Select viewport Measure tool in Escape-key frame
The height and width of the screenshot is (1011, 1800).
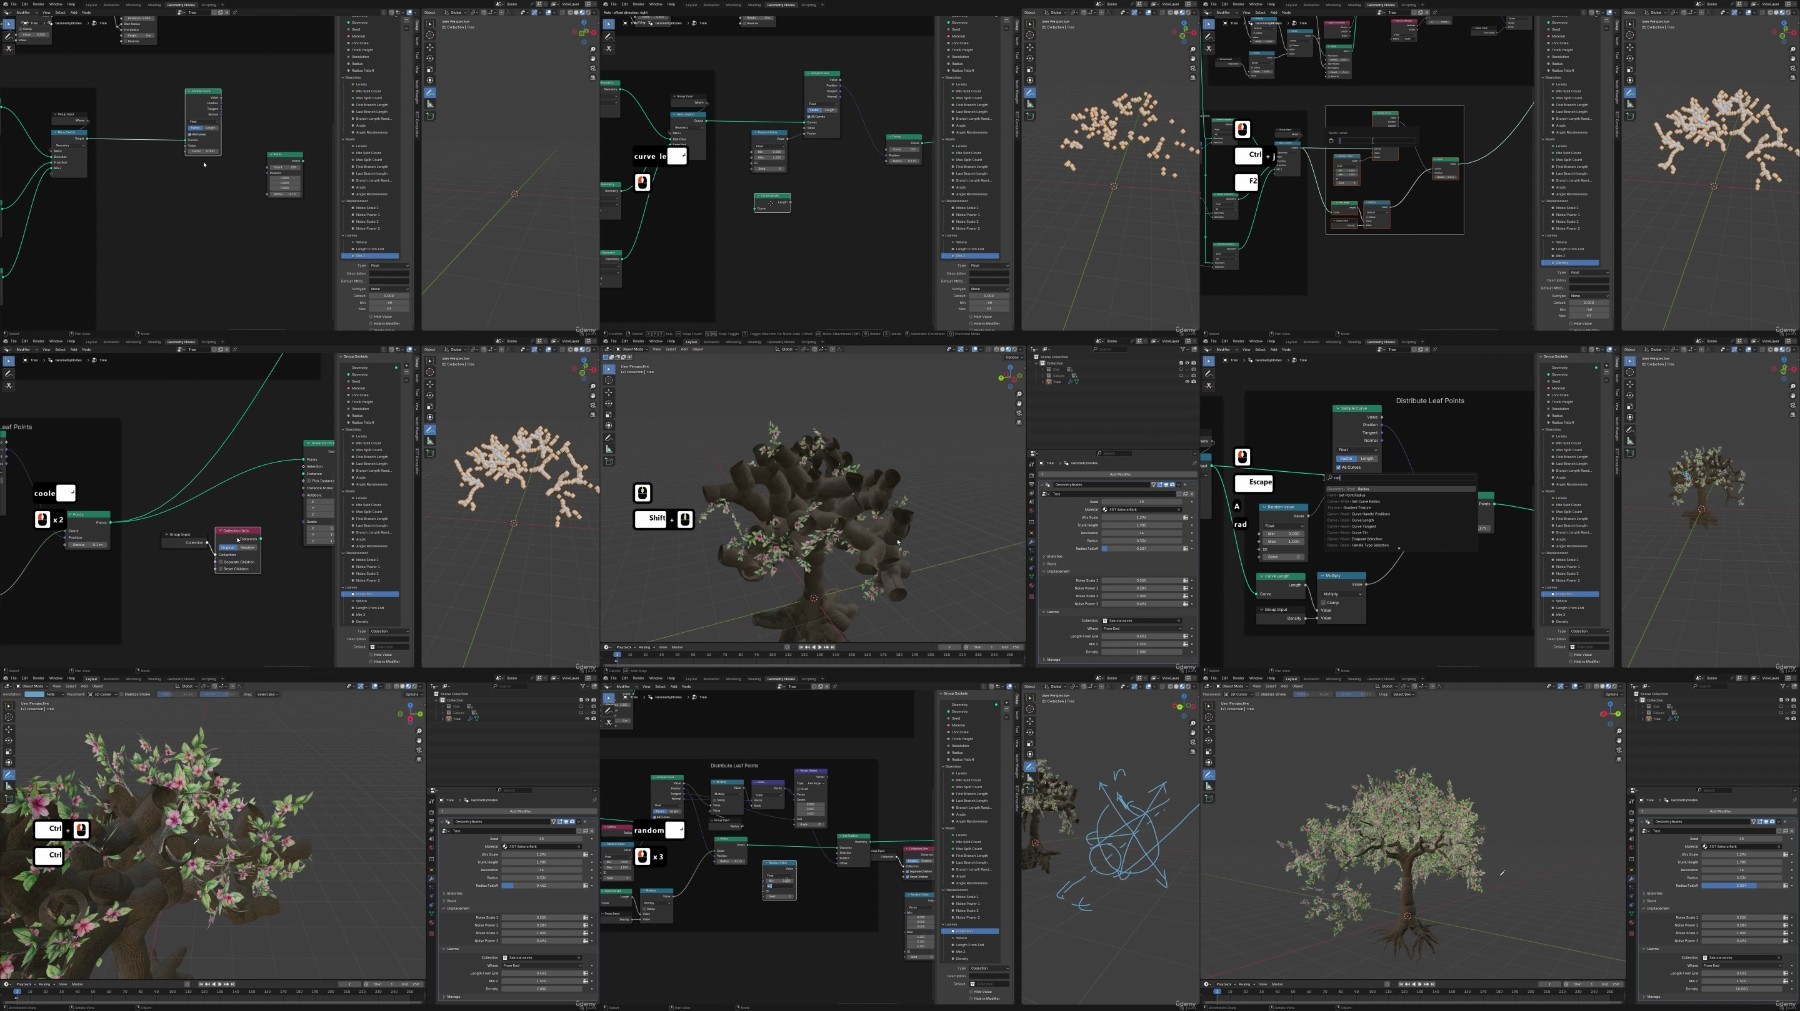pyautogui.click(x=1629, y=440)
